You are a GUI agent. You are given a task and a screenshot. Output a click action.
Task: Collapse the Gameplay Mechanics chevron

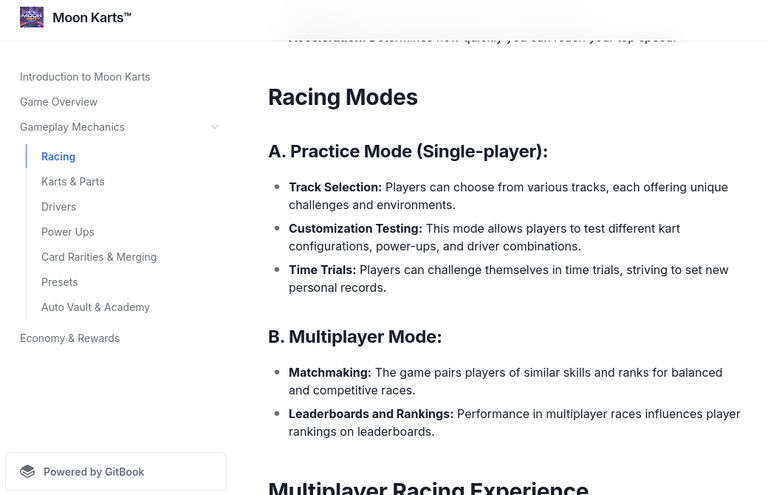(x=215, y=127)
